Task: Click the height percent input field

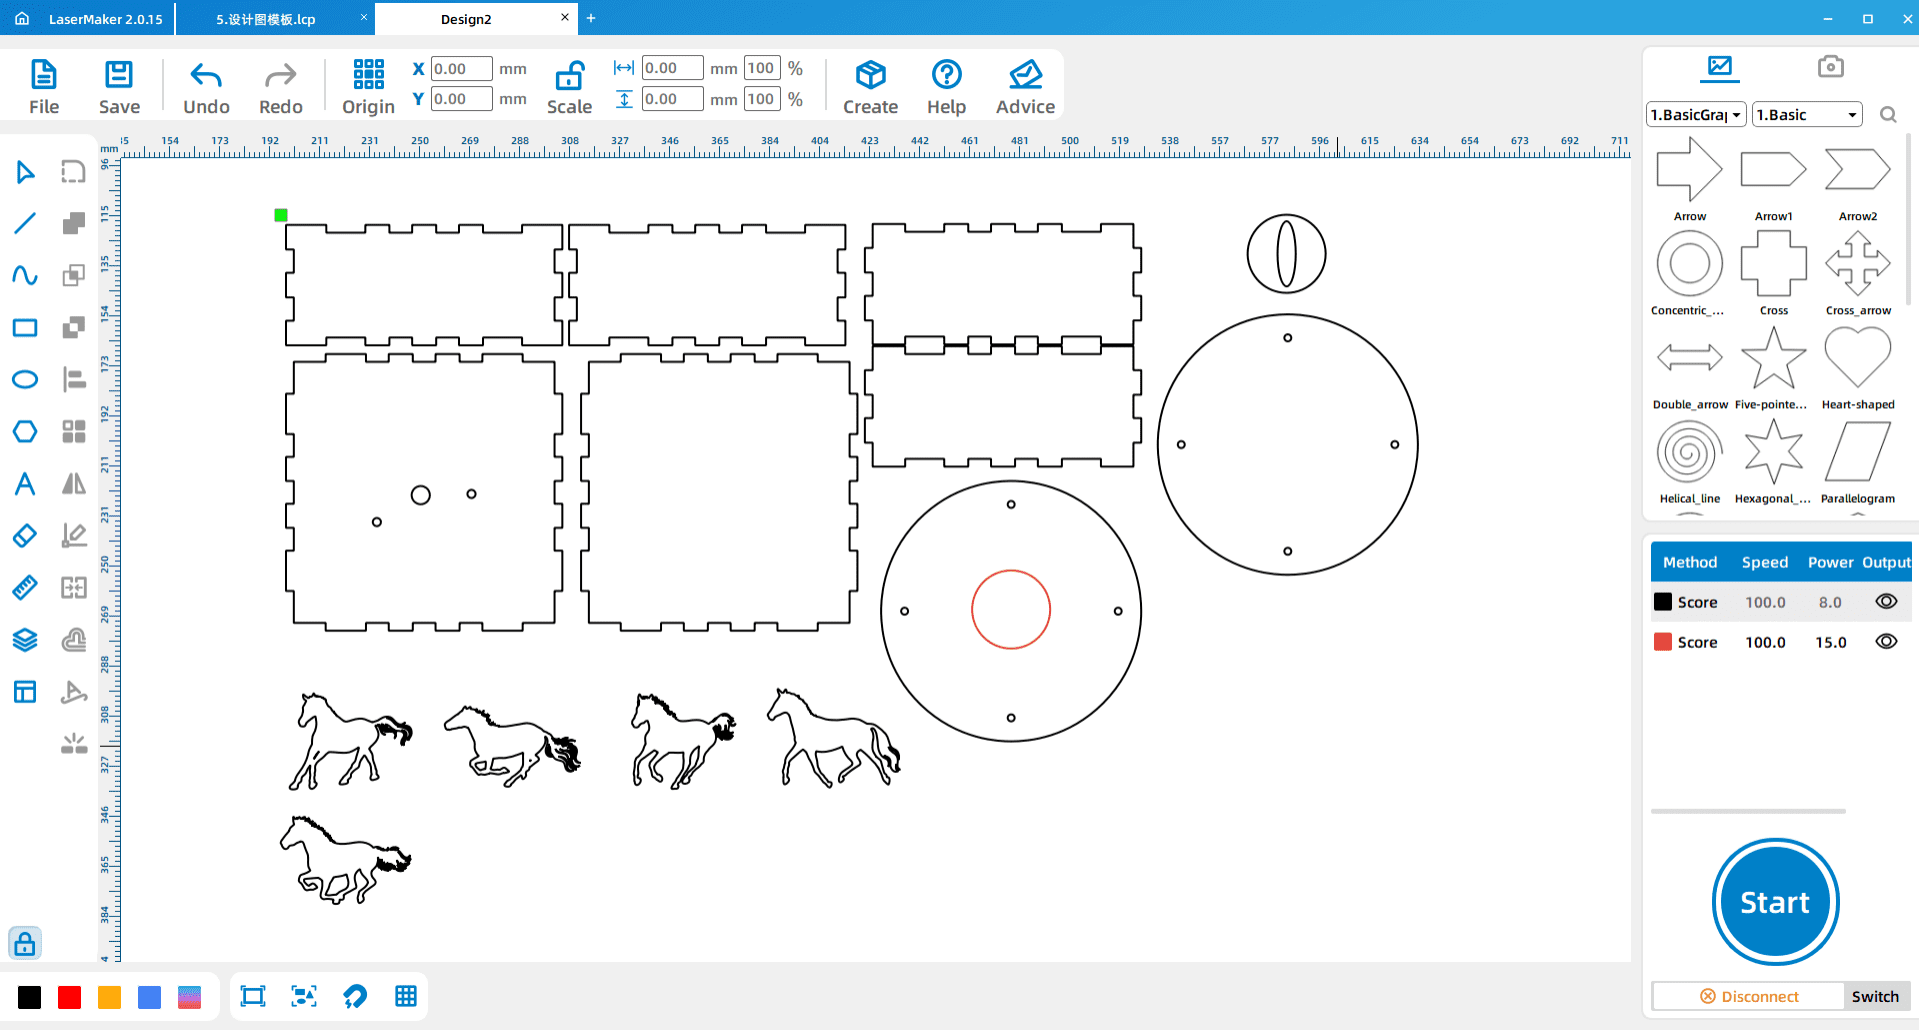Action: (762, 99)
